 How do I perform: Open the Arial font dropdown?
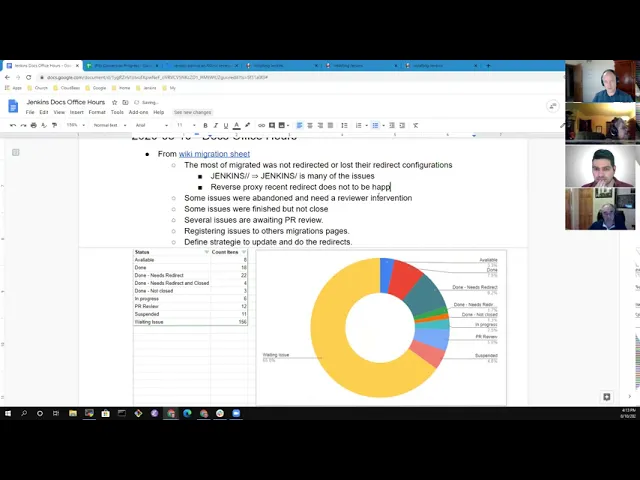pyautogui.click(x=151, y=125)
